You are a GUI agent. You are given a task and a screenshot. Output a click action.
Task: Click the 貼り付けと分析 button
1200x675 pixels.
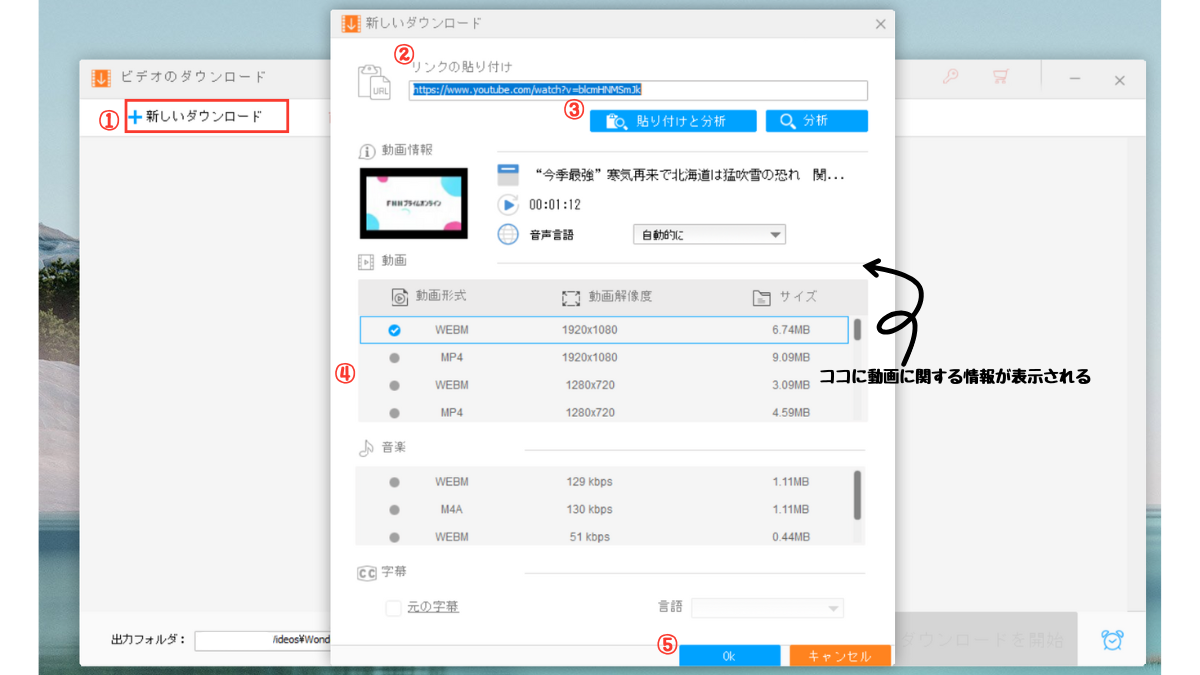pyautogui.click(x=672, y=121)
